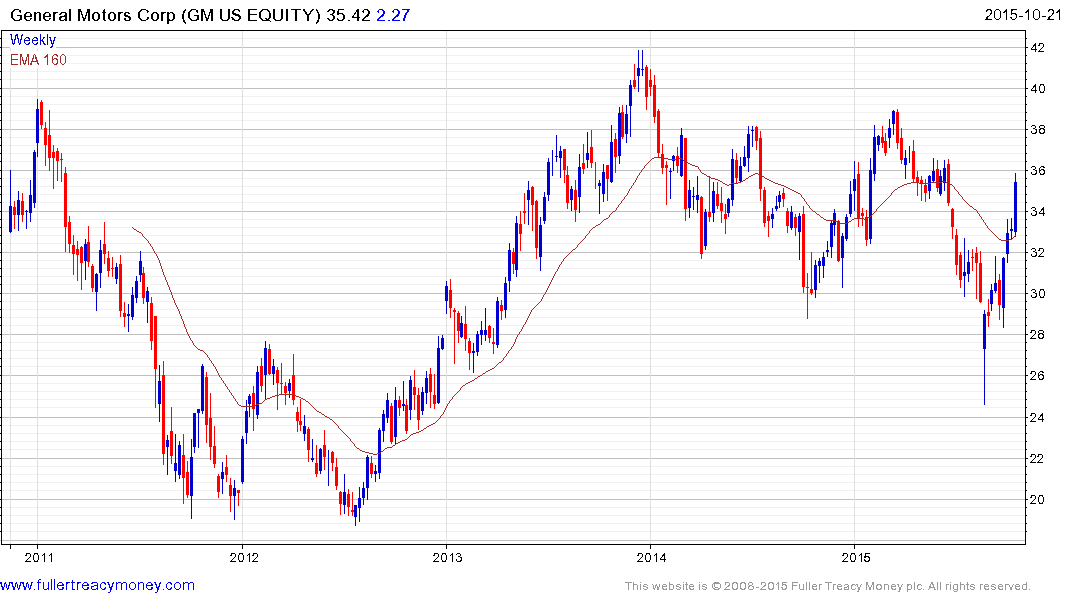Screen dimensions: 1075x600
Task: Click the 30 price axis label
Action: click(x=1038, y=293)
